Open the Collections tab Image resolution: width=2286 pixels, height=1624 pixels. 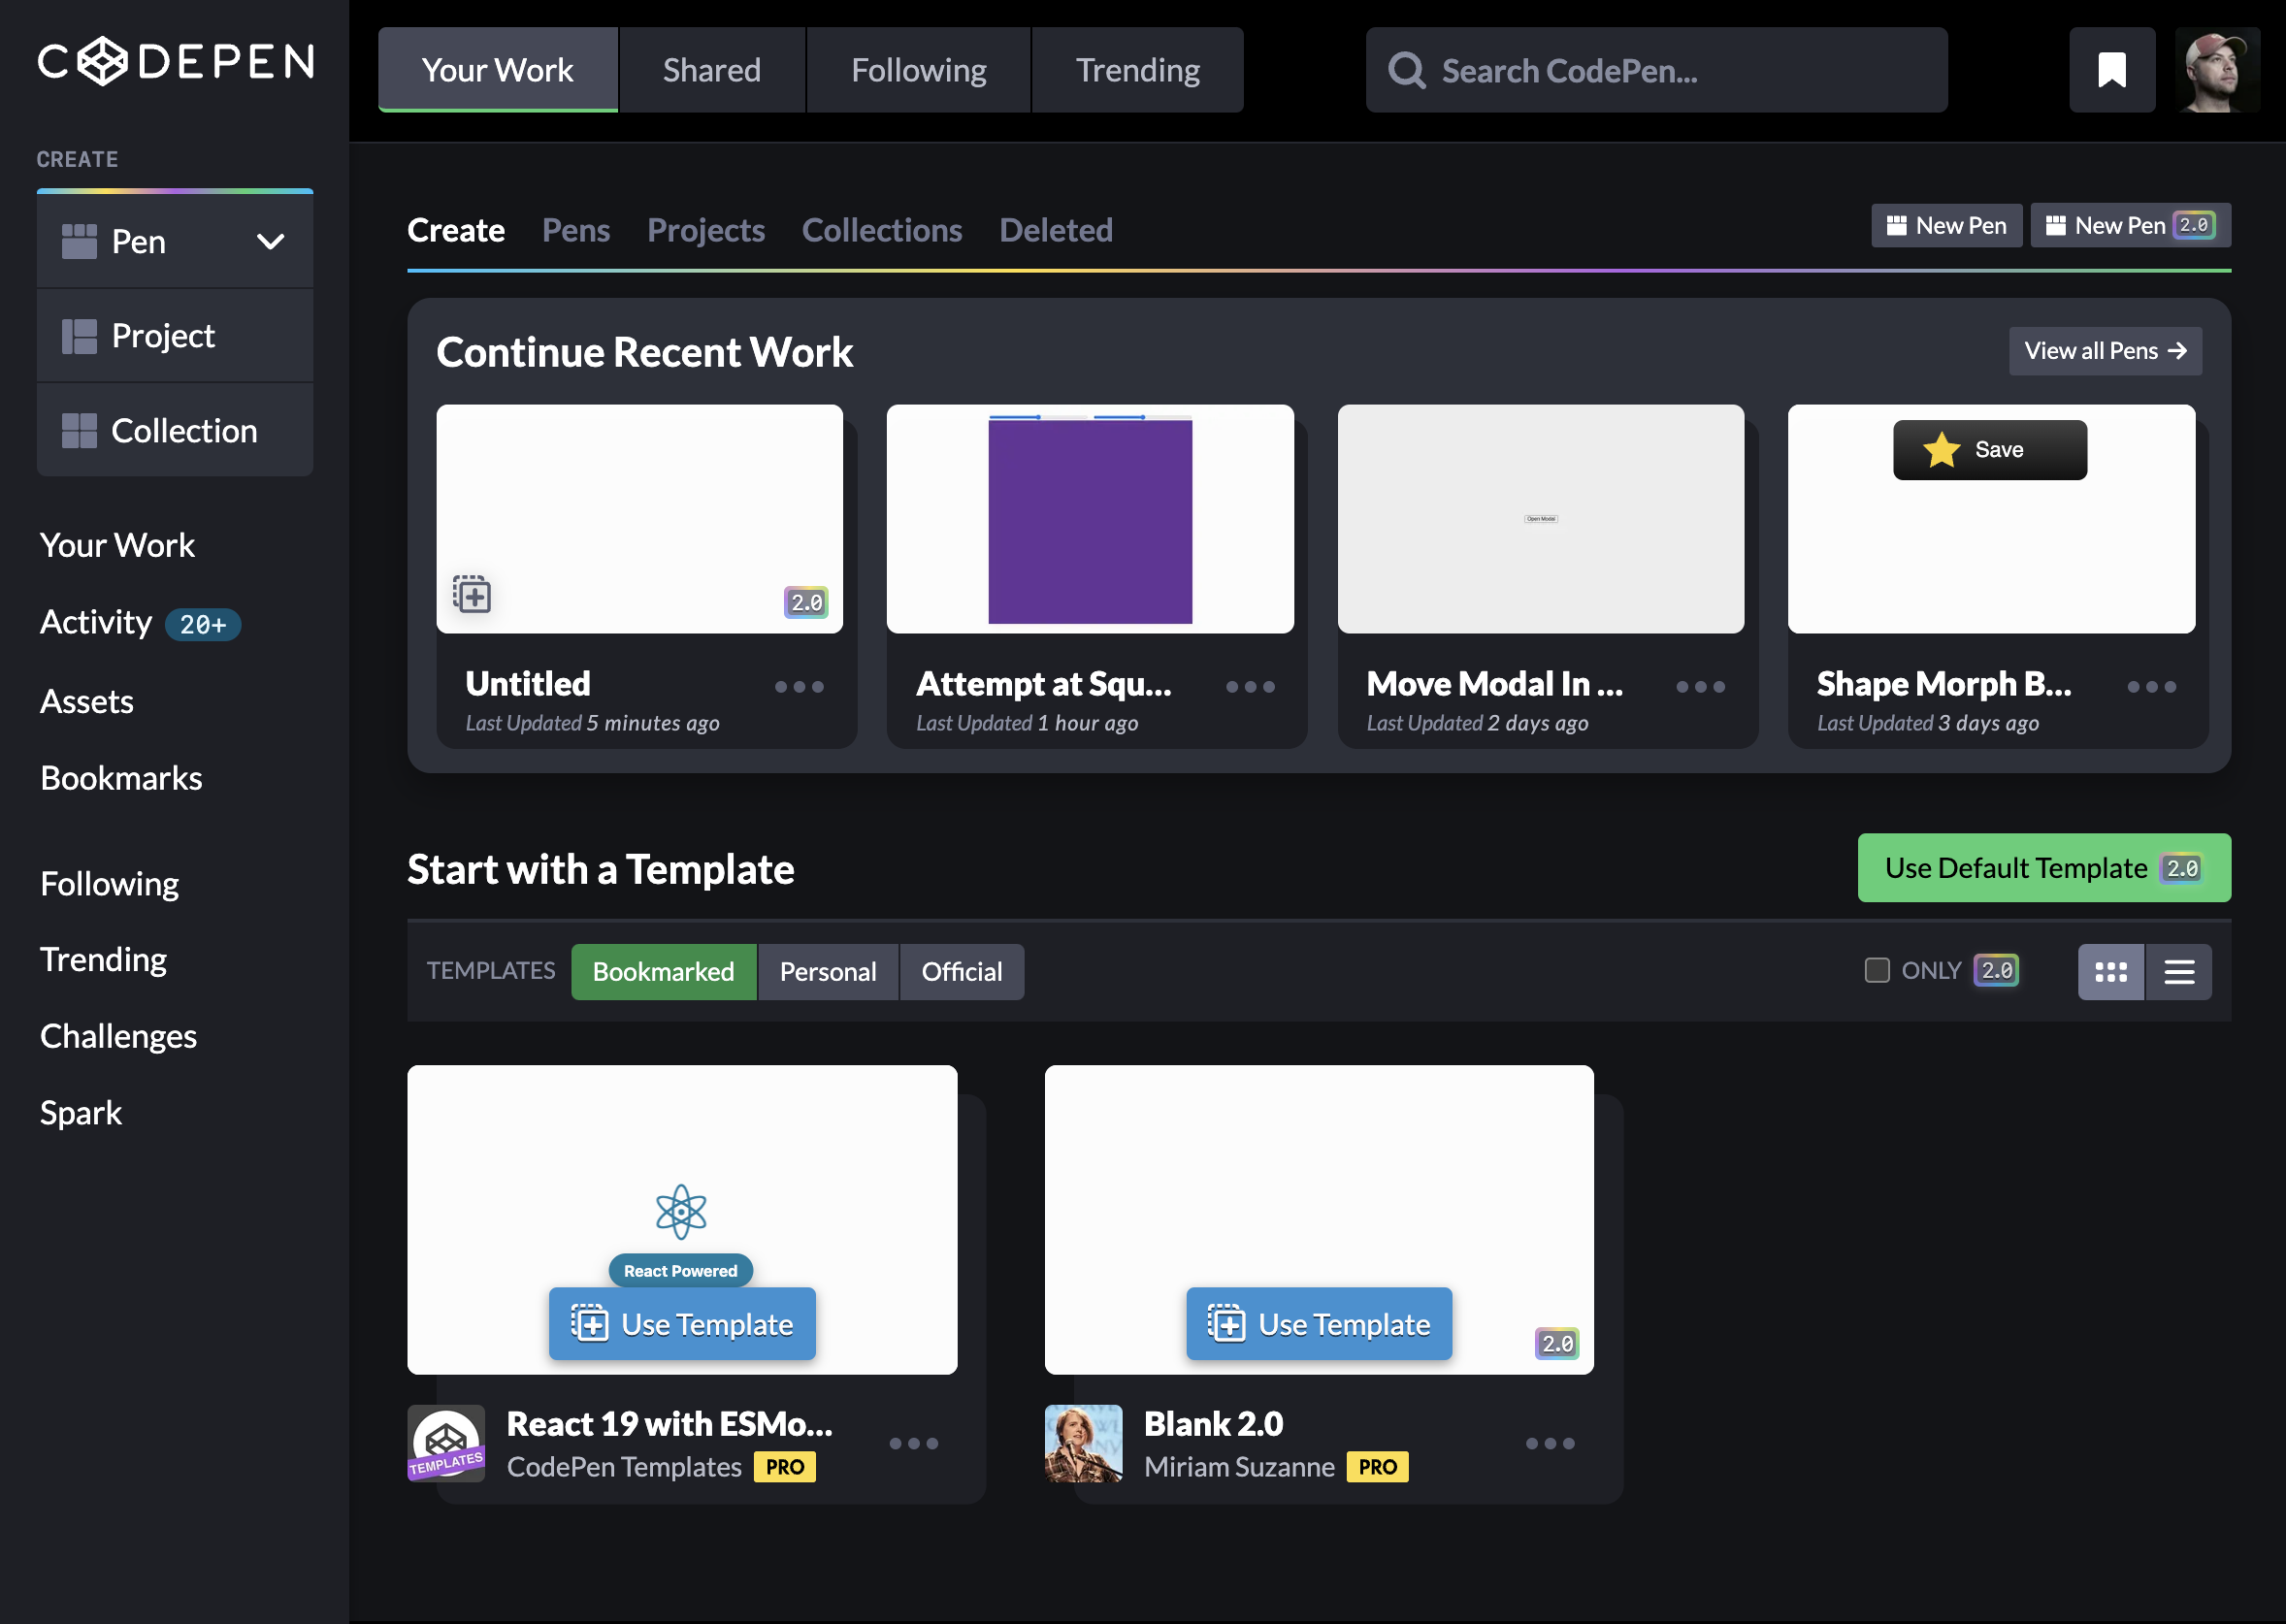tap(881, 230)
